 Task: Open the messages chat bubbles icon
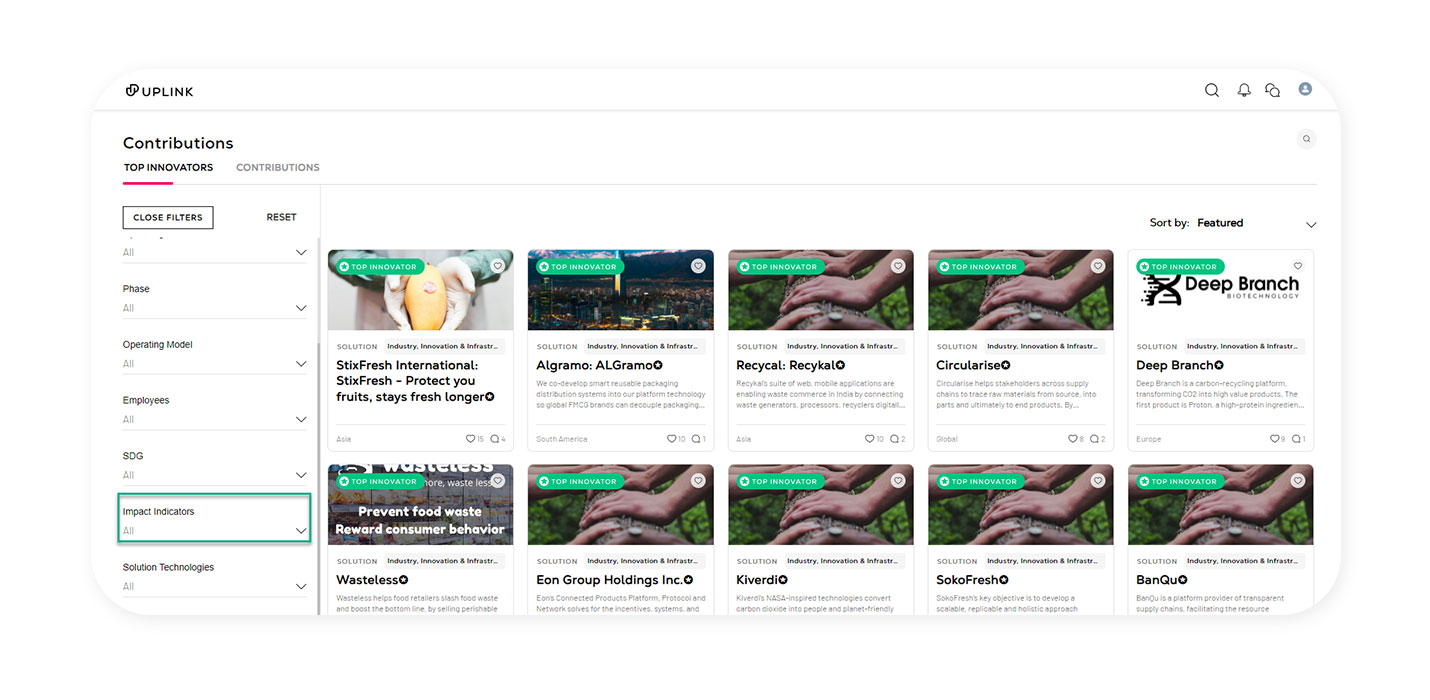click(1272, 90)
